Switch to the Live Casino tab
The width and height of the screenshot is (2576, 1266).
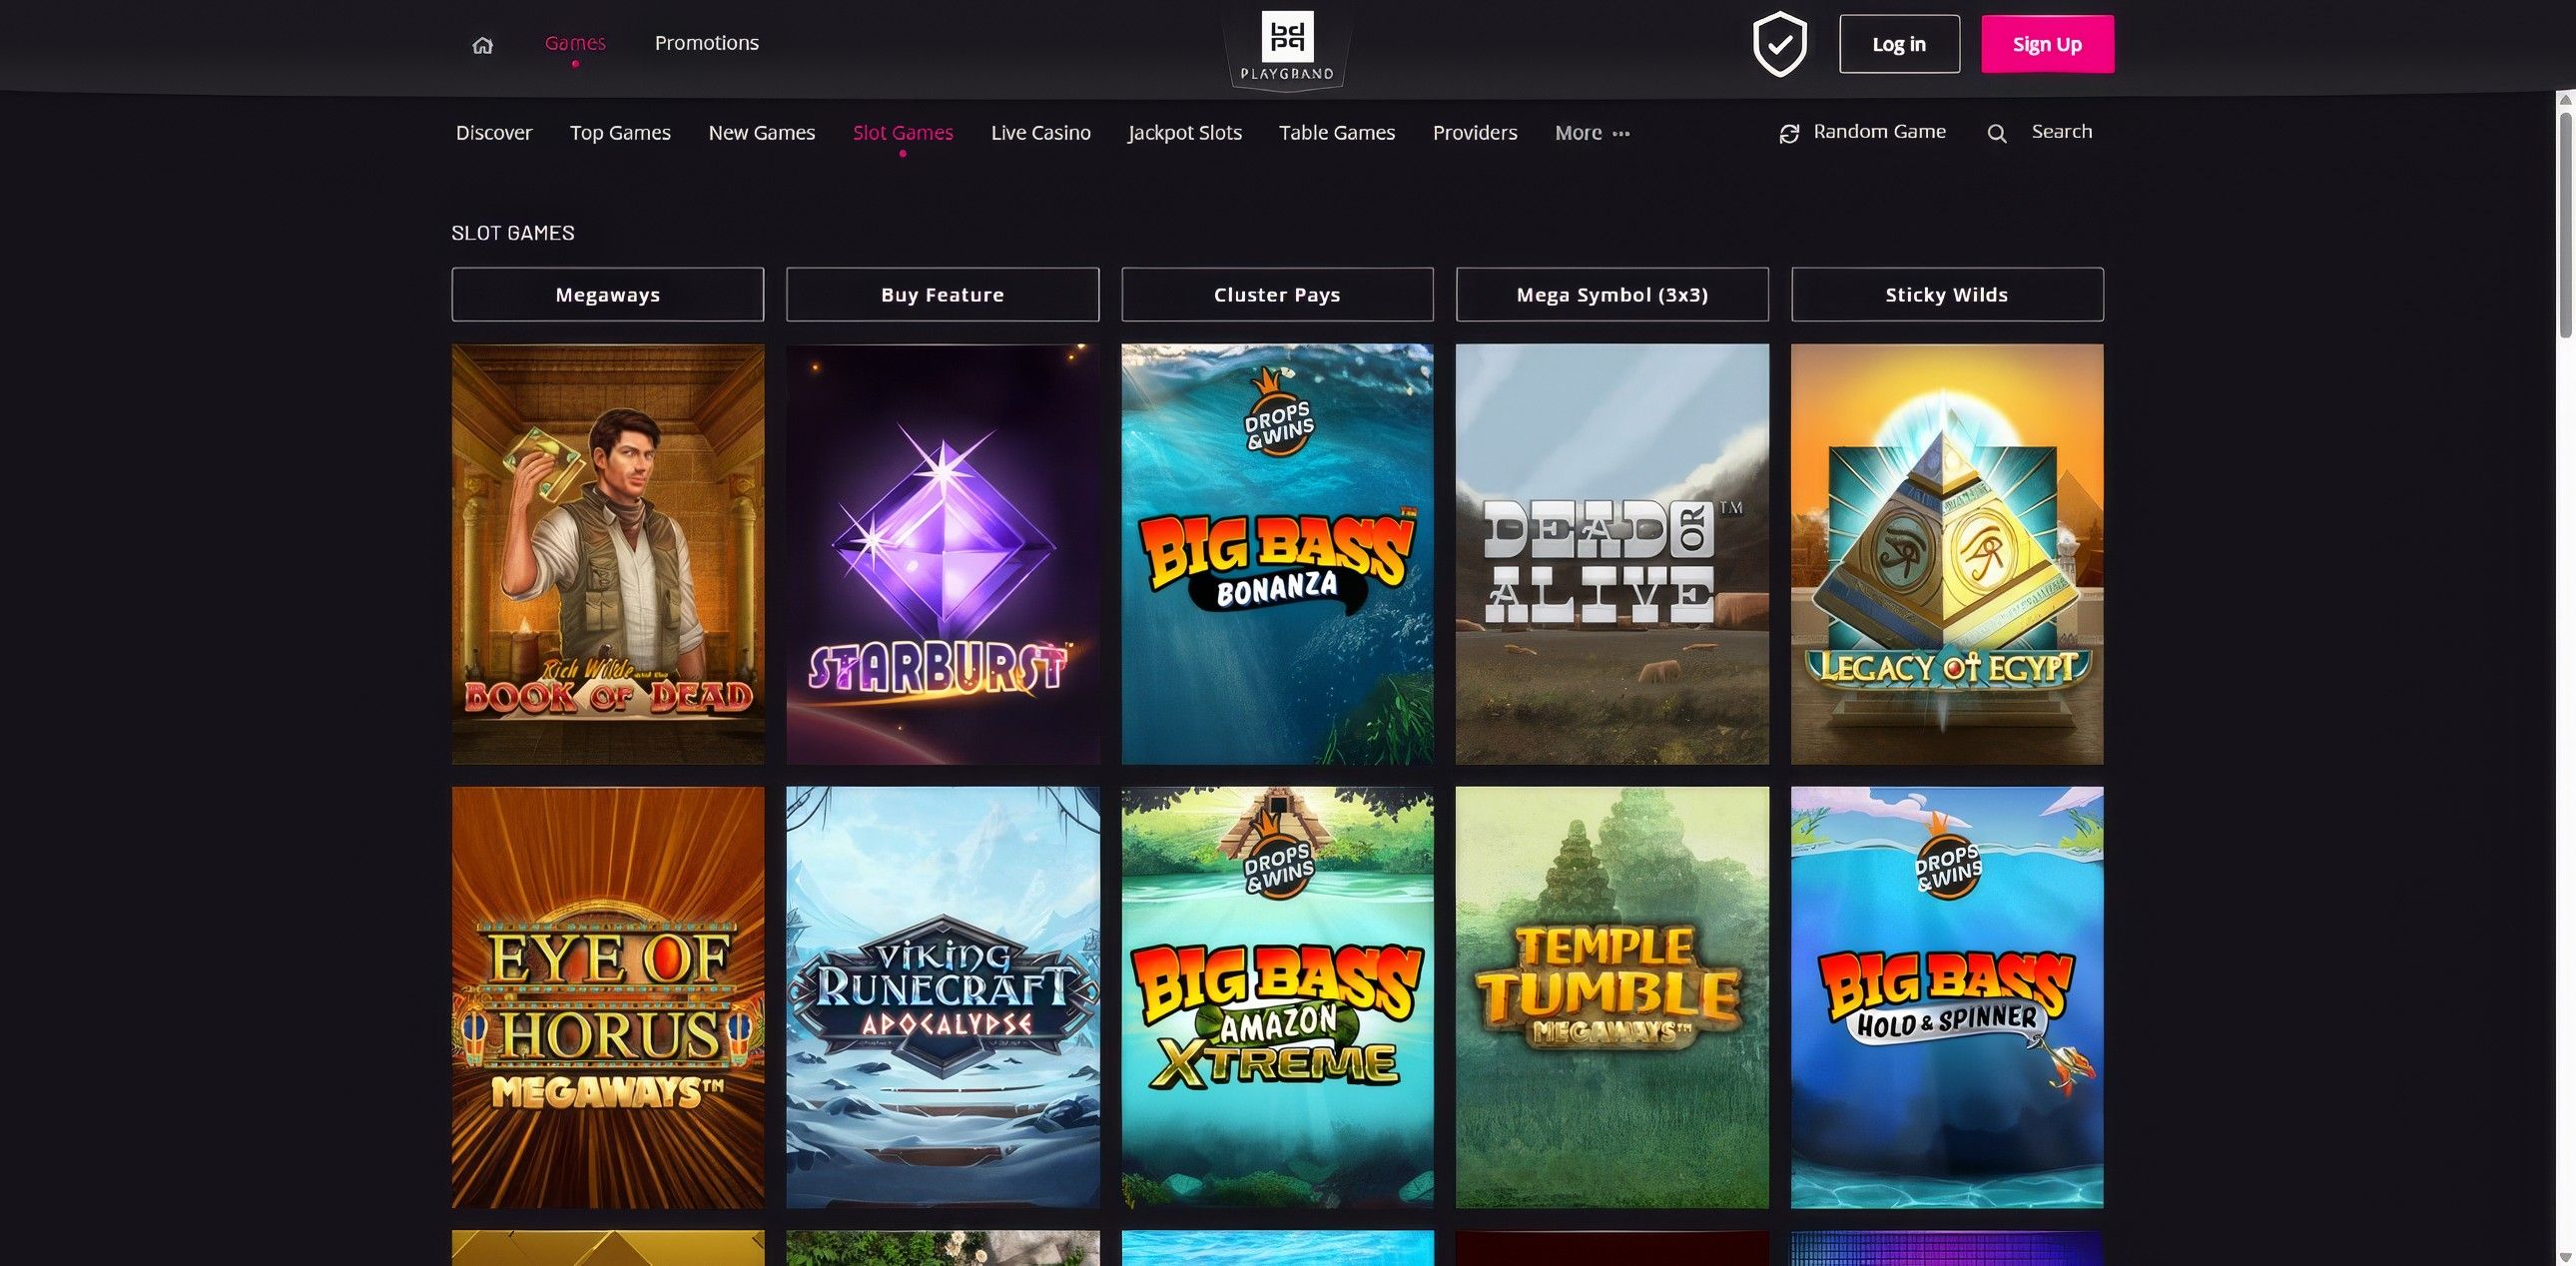click(1041, 133)
